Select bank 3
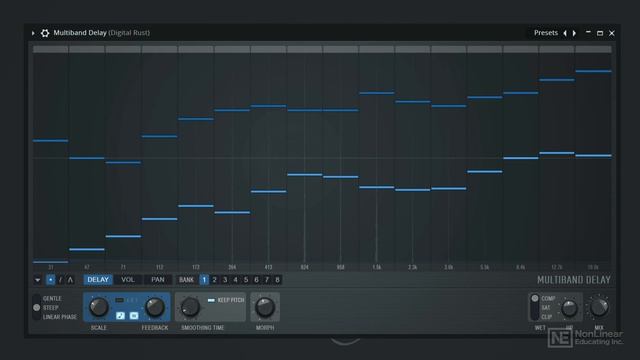 225,280
